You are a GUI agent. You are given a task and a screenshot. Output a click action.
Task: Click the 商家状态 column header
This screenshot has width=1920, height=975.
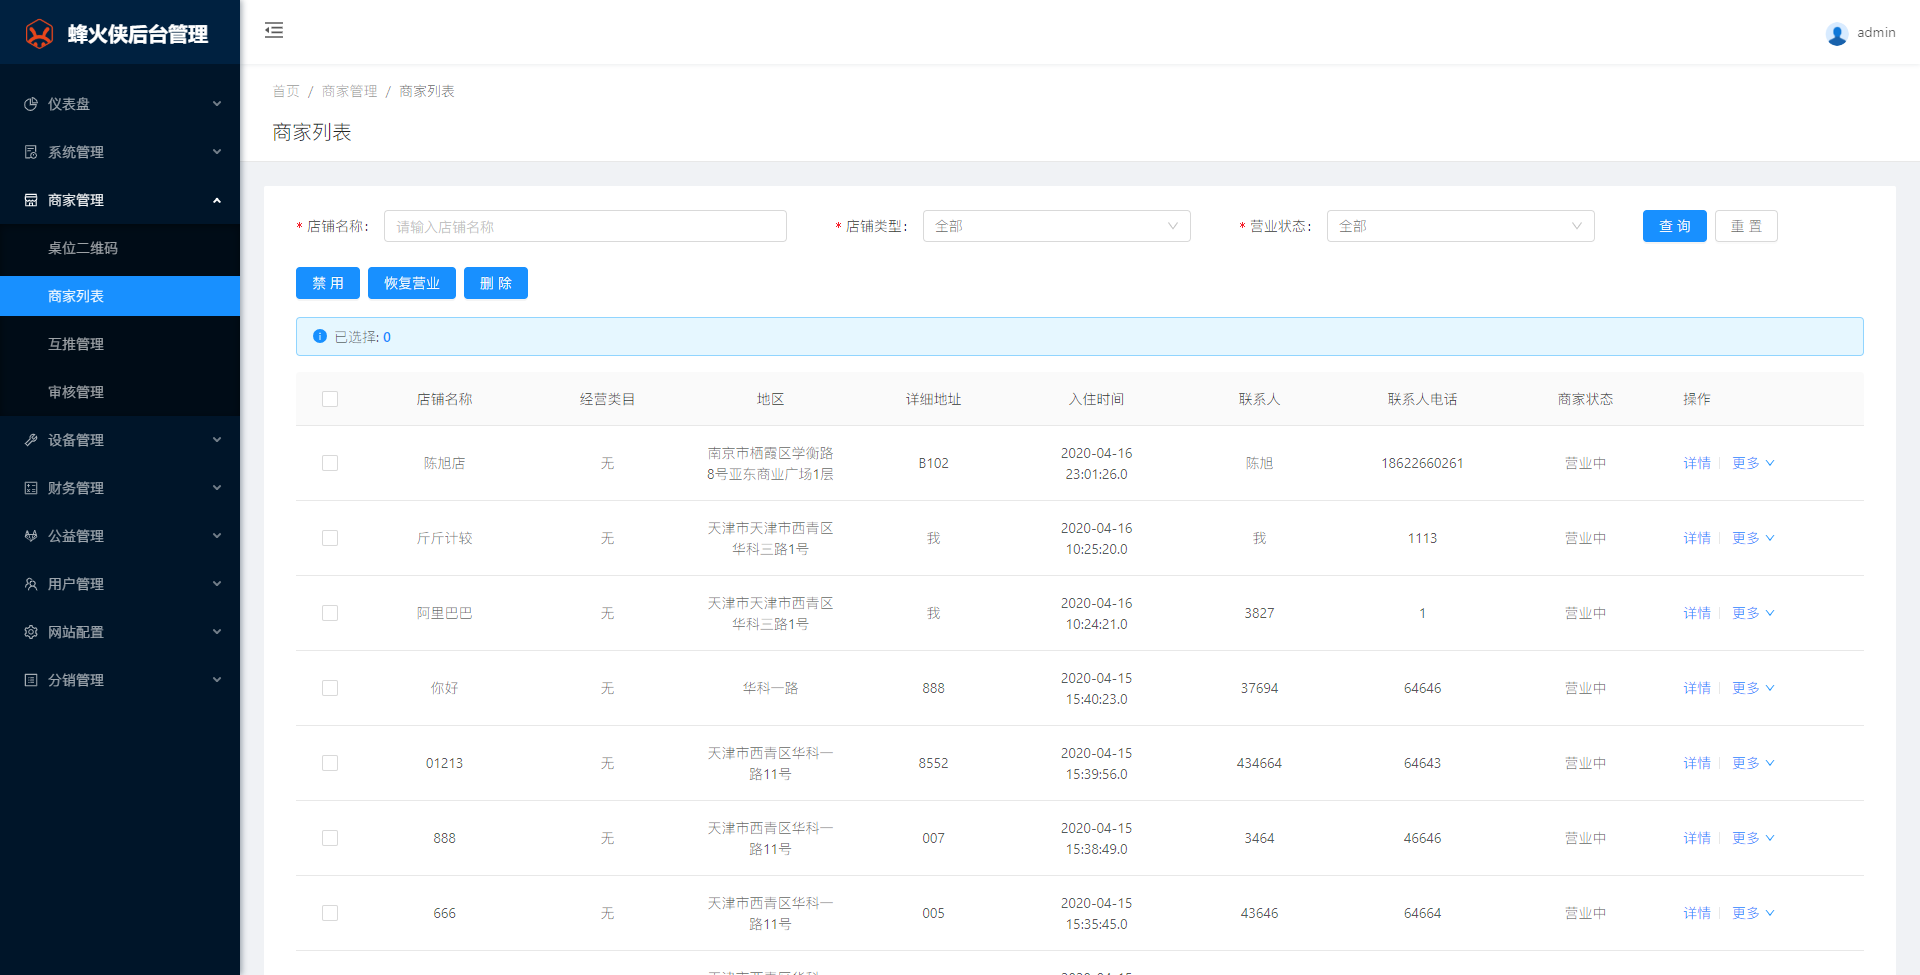click(x=1585, y=399)
